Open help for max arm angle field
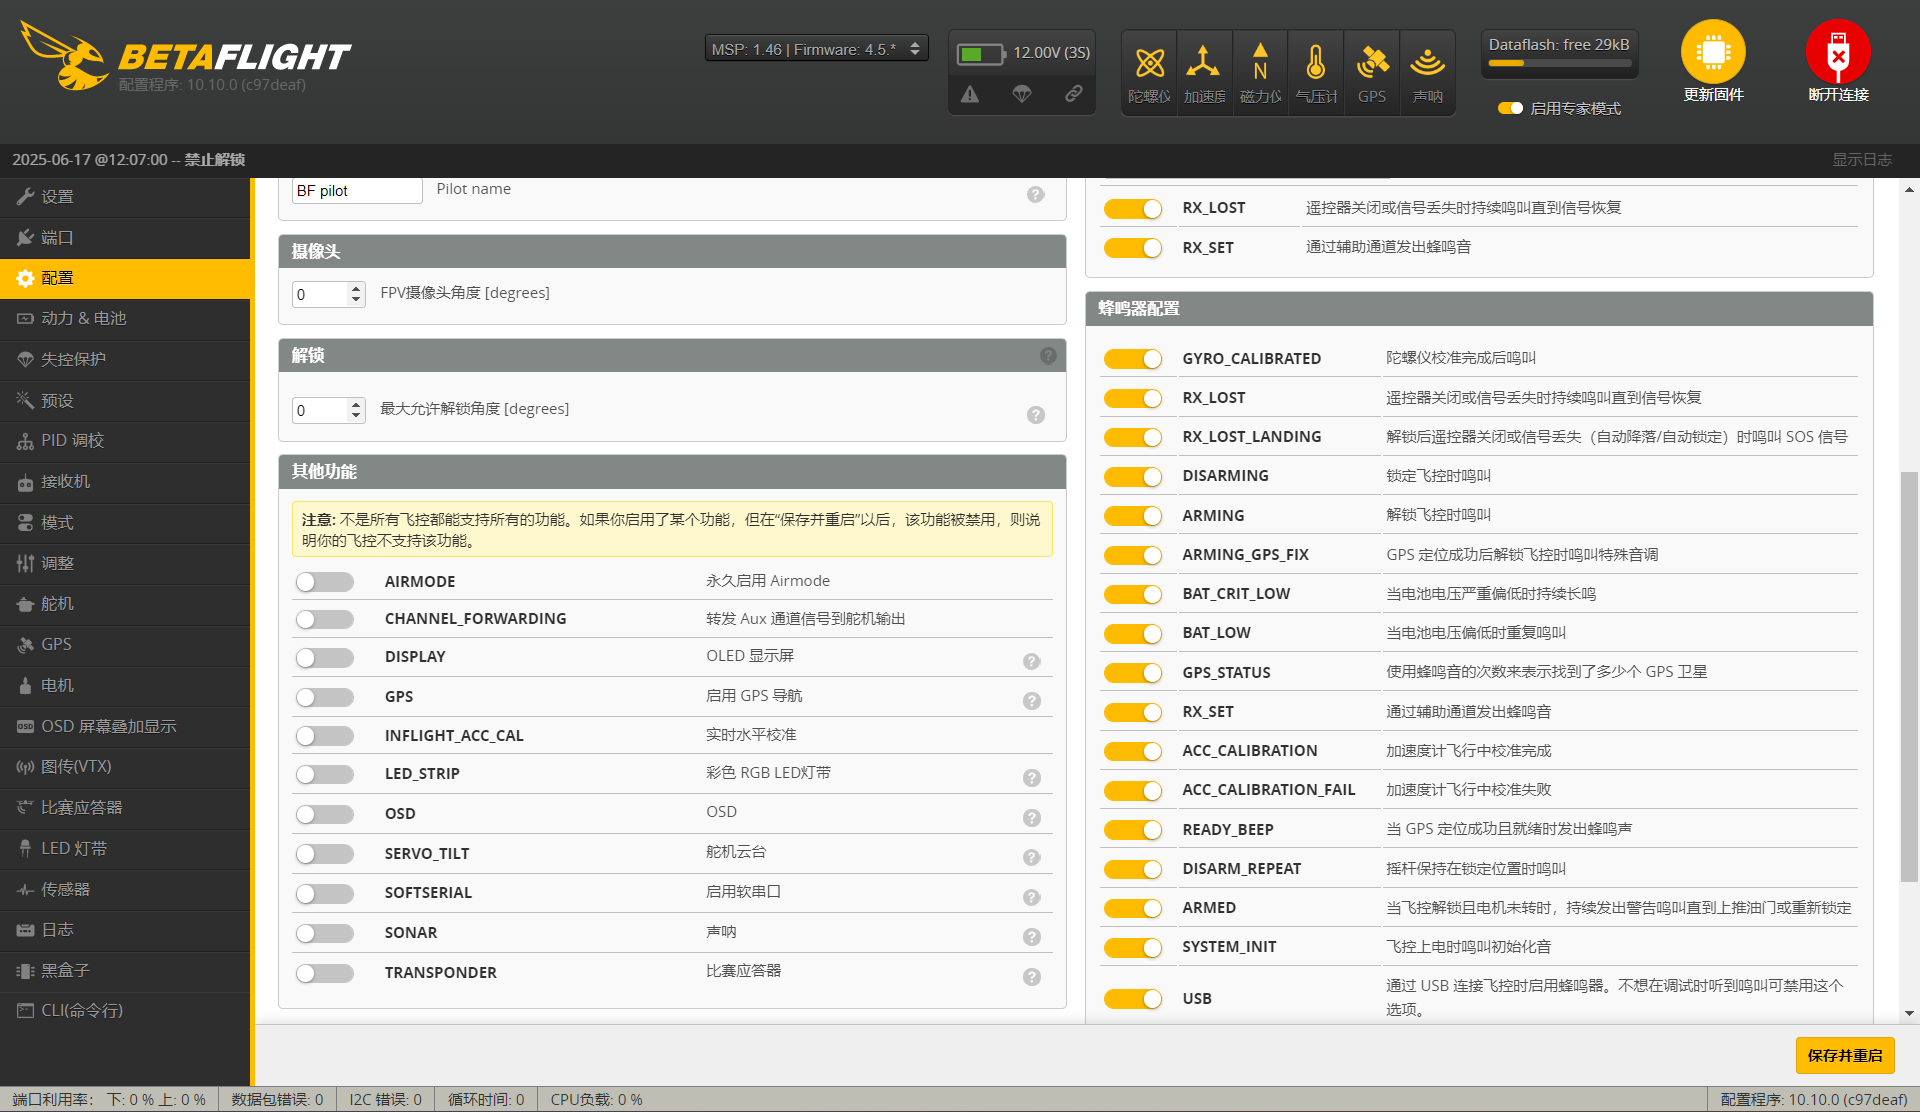 click(1036, 414)
